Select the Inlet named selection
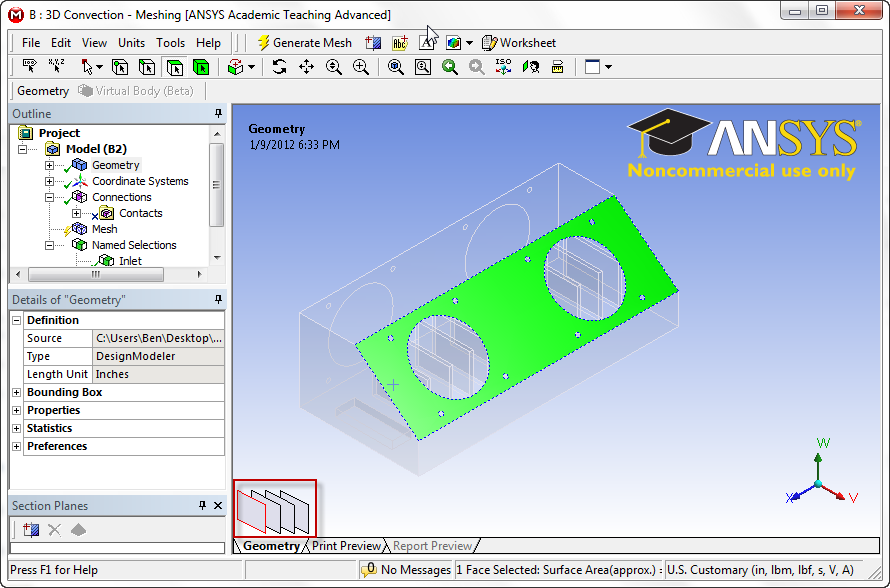 pos(130,261)
